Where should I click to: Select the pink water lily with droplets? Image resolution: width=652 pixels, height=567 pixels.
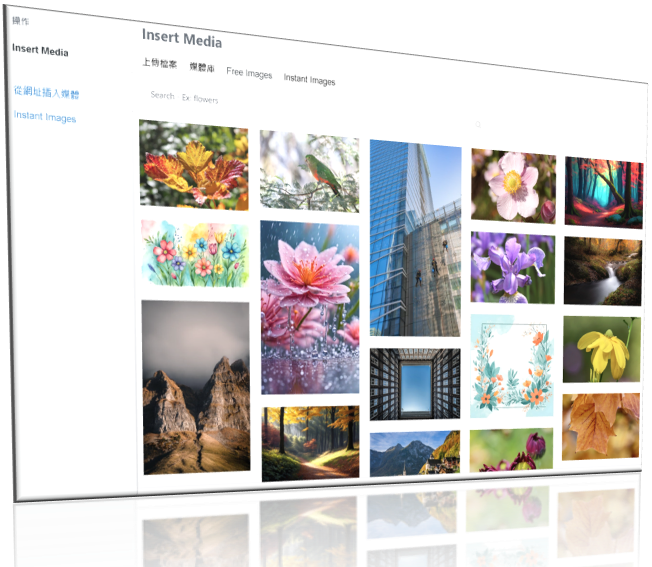click(309, 306)
